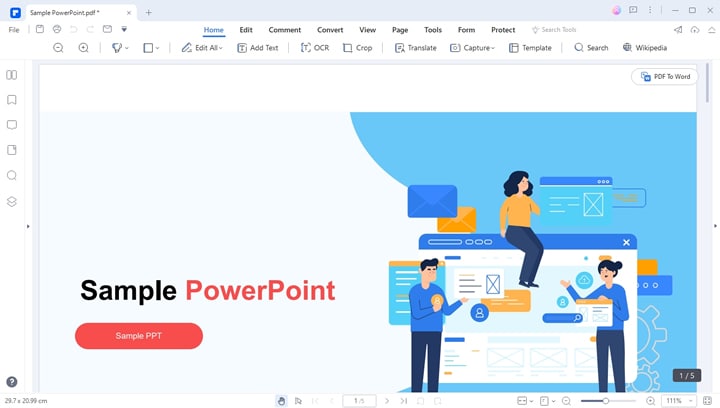Click the Email envelope icon
720x408 pixels.
point(107,29)
